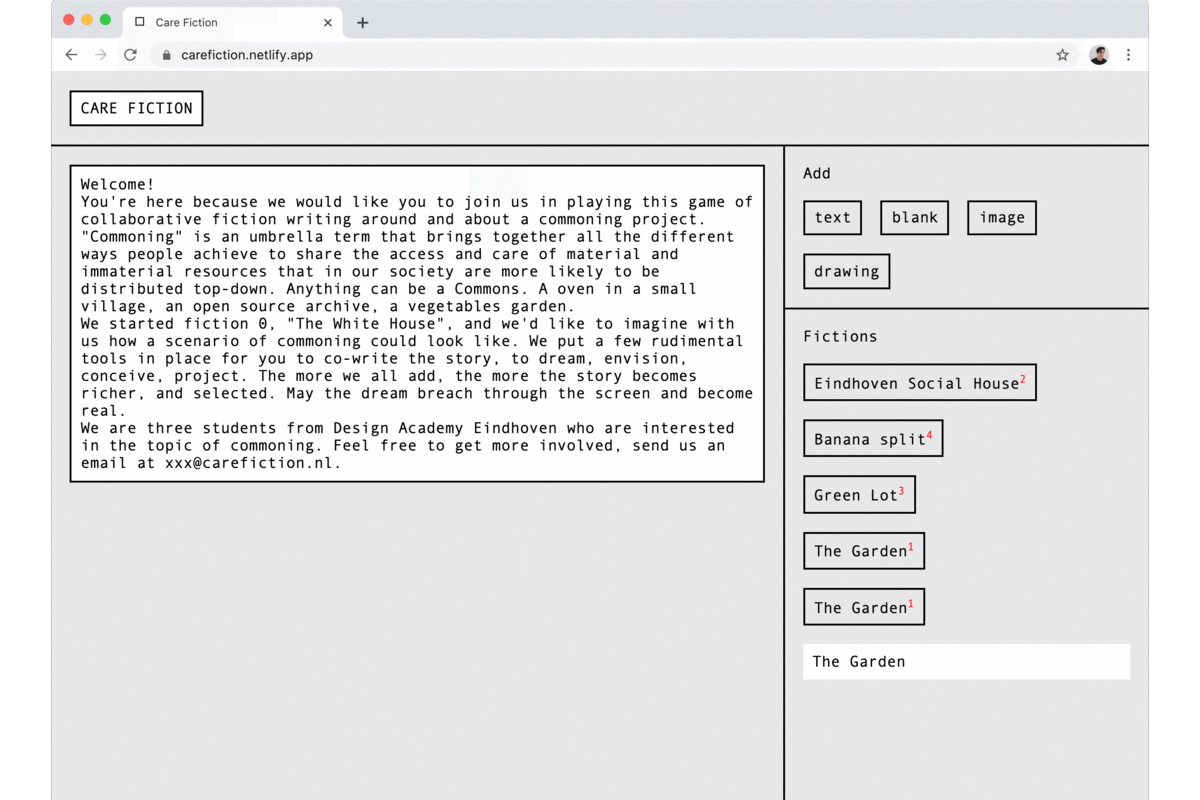This screenshot has height=800, width=1200.
Task: Add an image block
Action: pyautogui.click(x=1002, y=218)
